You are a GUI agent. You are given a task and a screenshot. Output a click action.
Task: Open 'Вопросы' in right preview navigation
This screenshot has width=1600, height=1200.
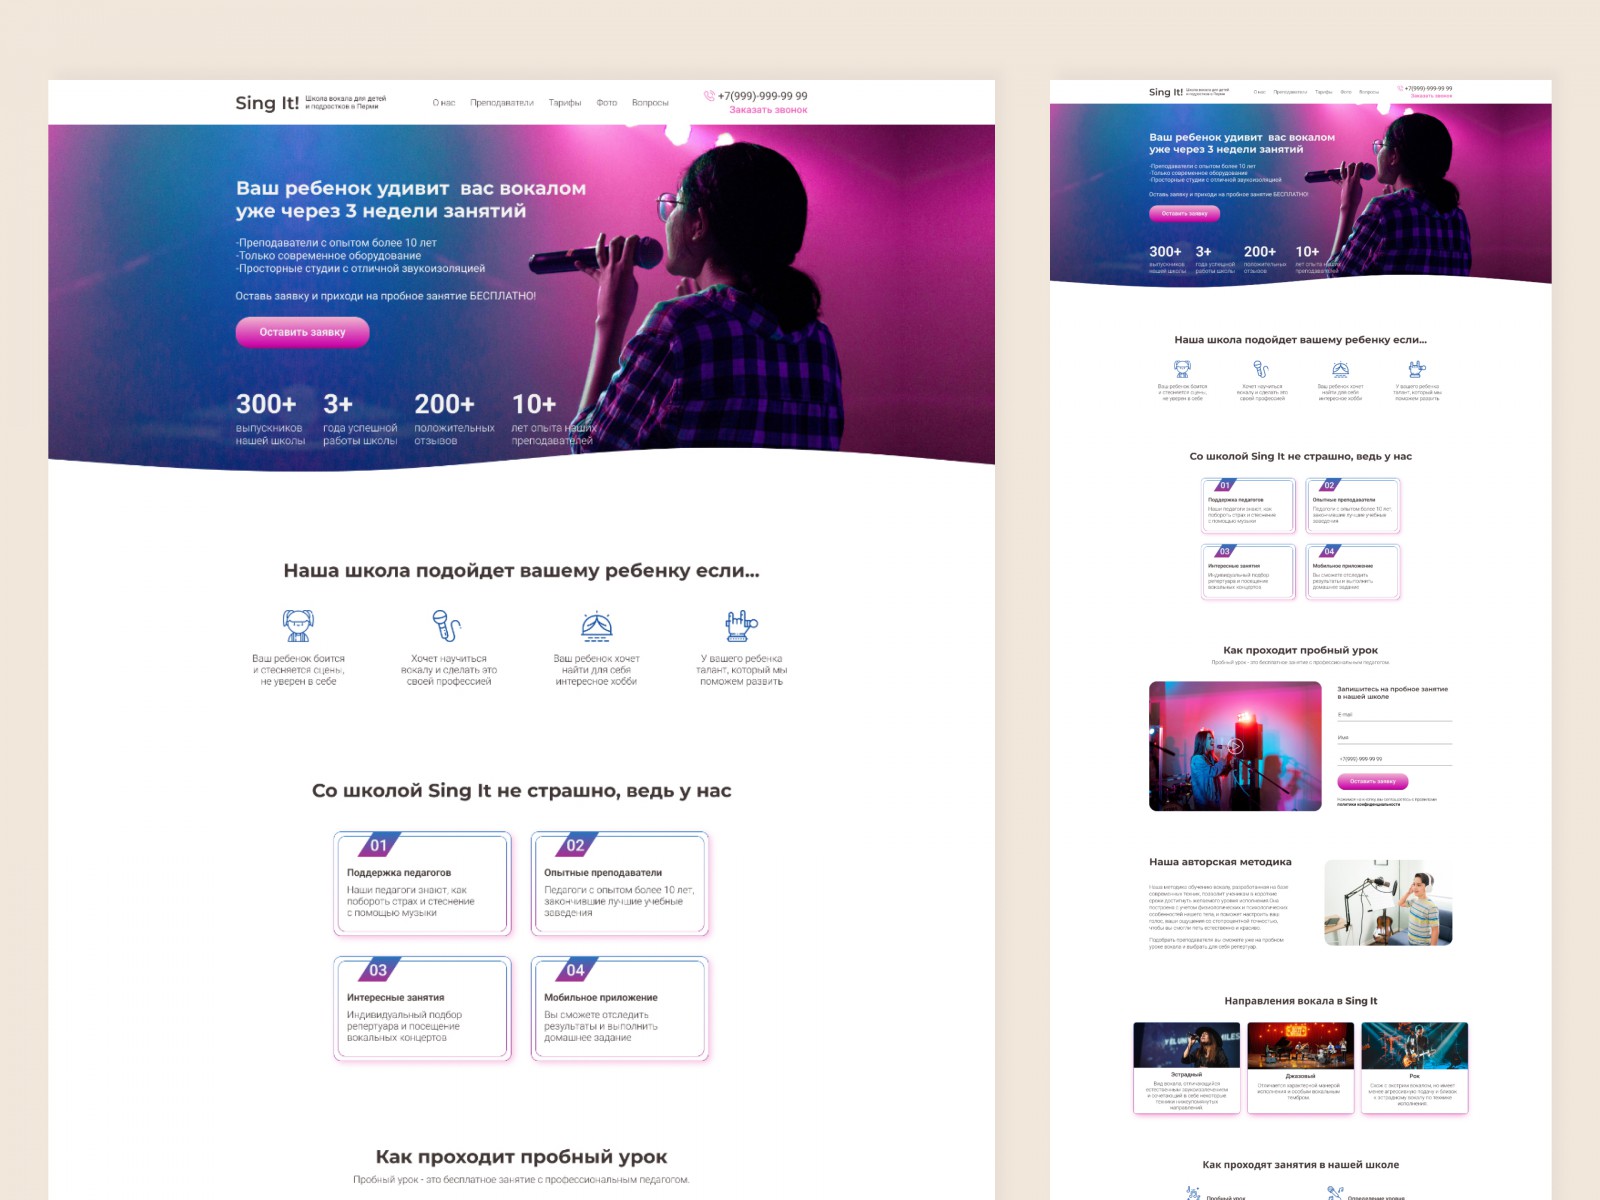coord(1369,92)
